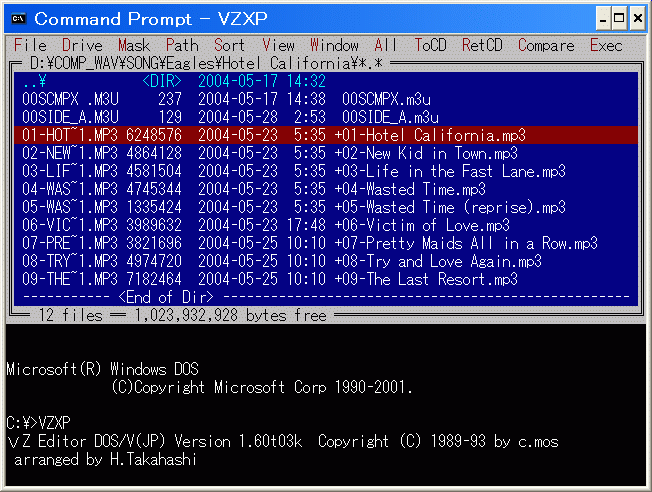Open the Mask menu
Image resolution: width=652 pixels, height=492 pixels.
tap(134, 45)
